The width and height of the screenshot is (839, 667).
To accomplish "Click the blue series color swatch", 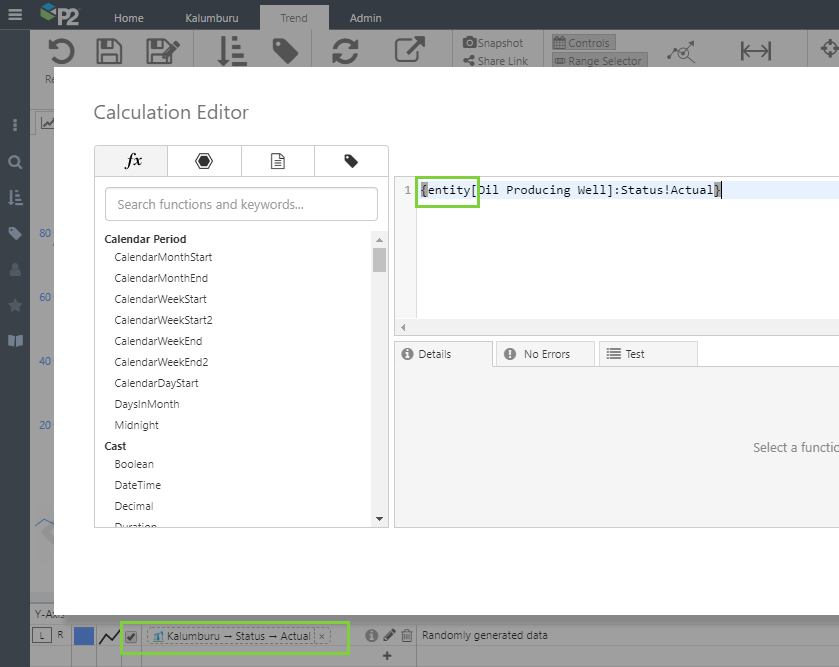I will click(x=84, y=636).
